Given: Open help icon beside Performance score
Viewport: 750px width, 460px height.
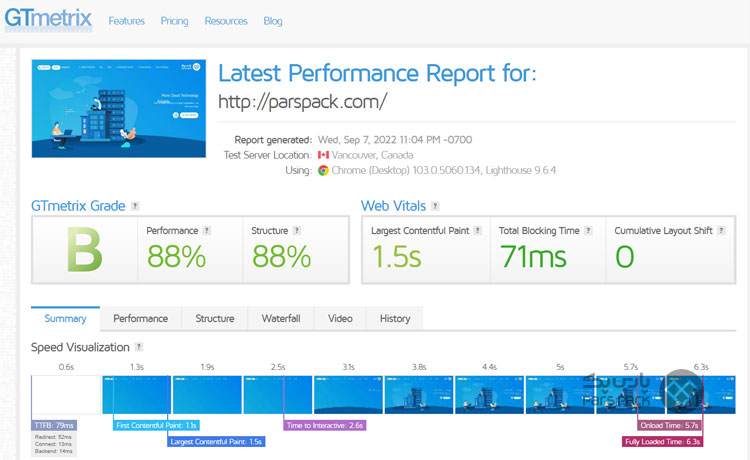Looking at the screenshot, I should (206, 230).
